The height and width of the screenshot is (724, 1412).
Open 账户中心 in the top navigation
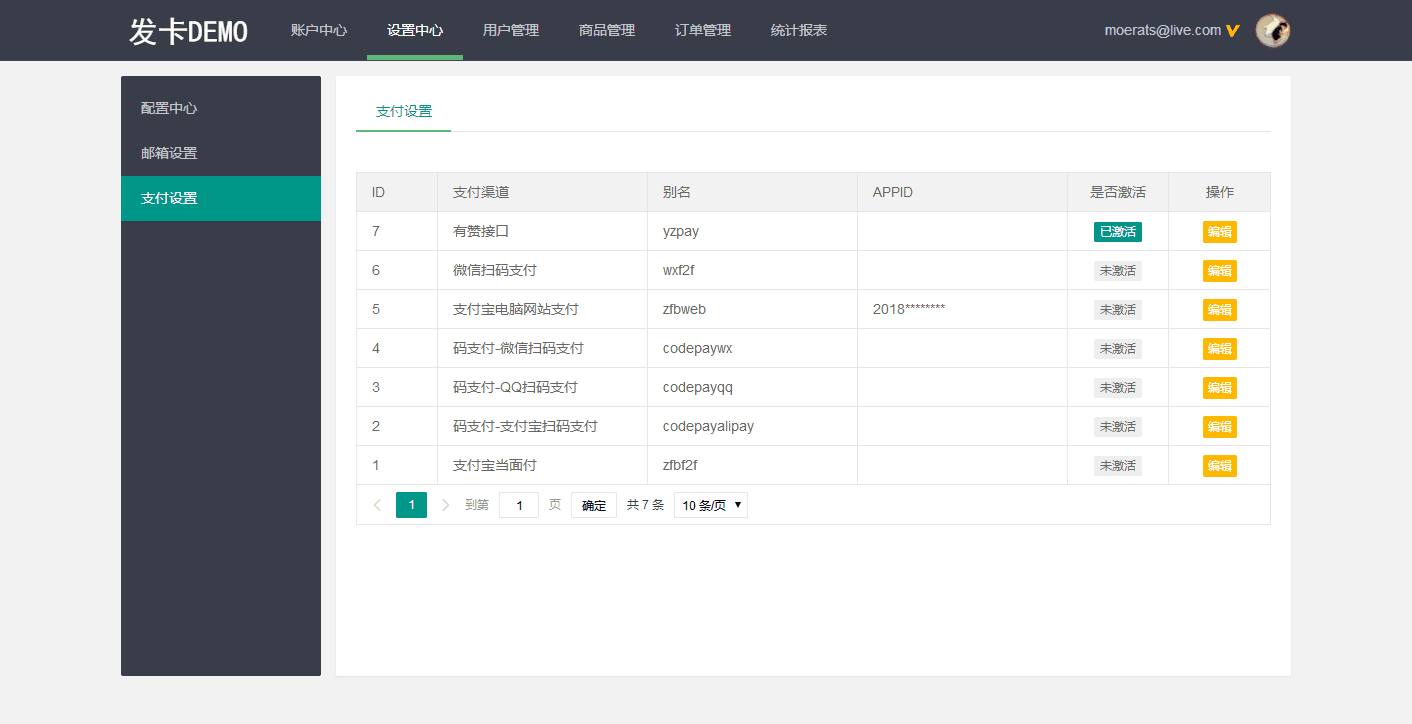point(319,31)
